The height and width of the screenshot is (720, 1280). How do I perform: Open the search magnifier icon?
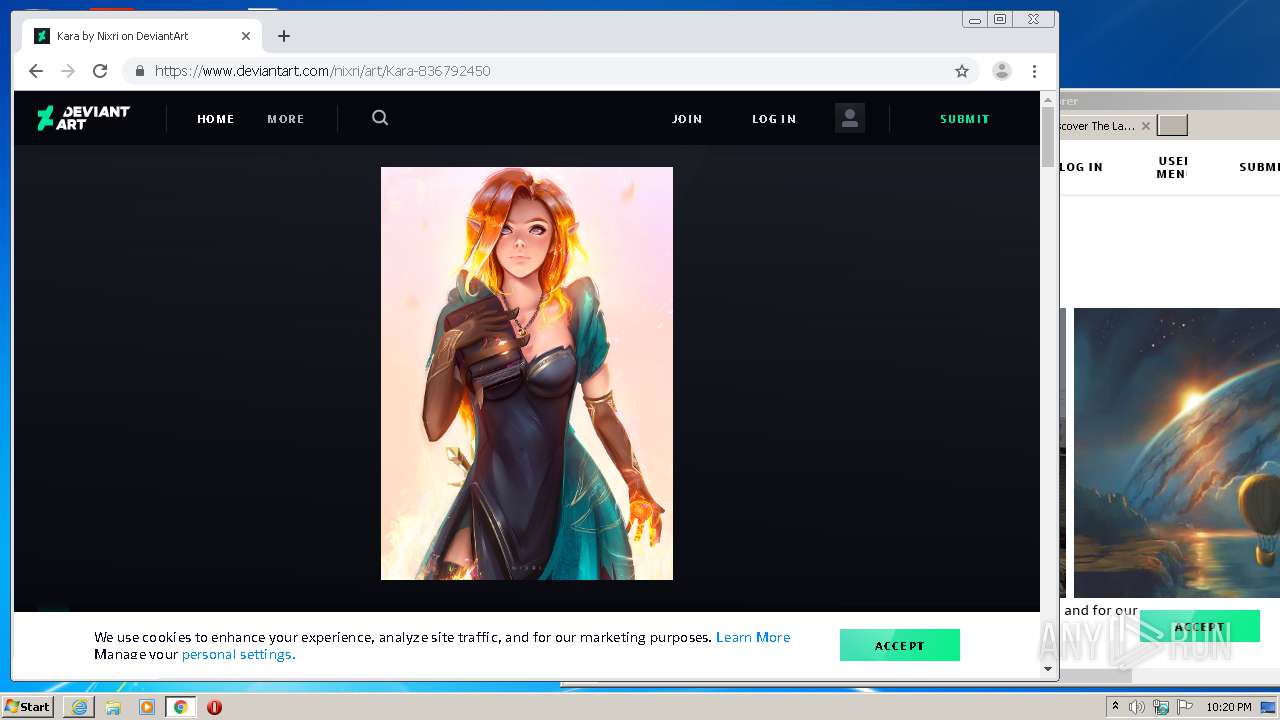(x=380, y=118)
